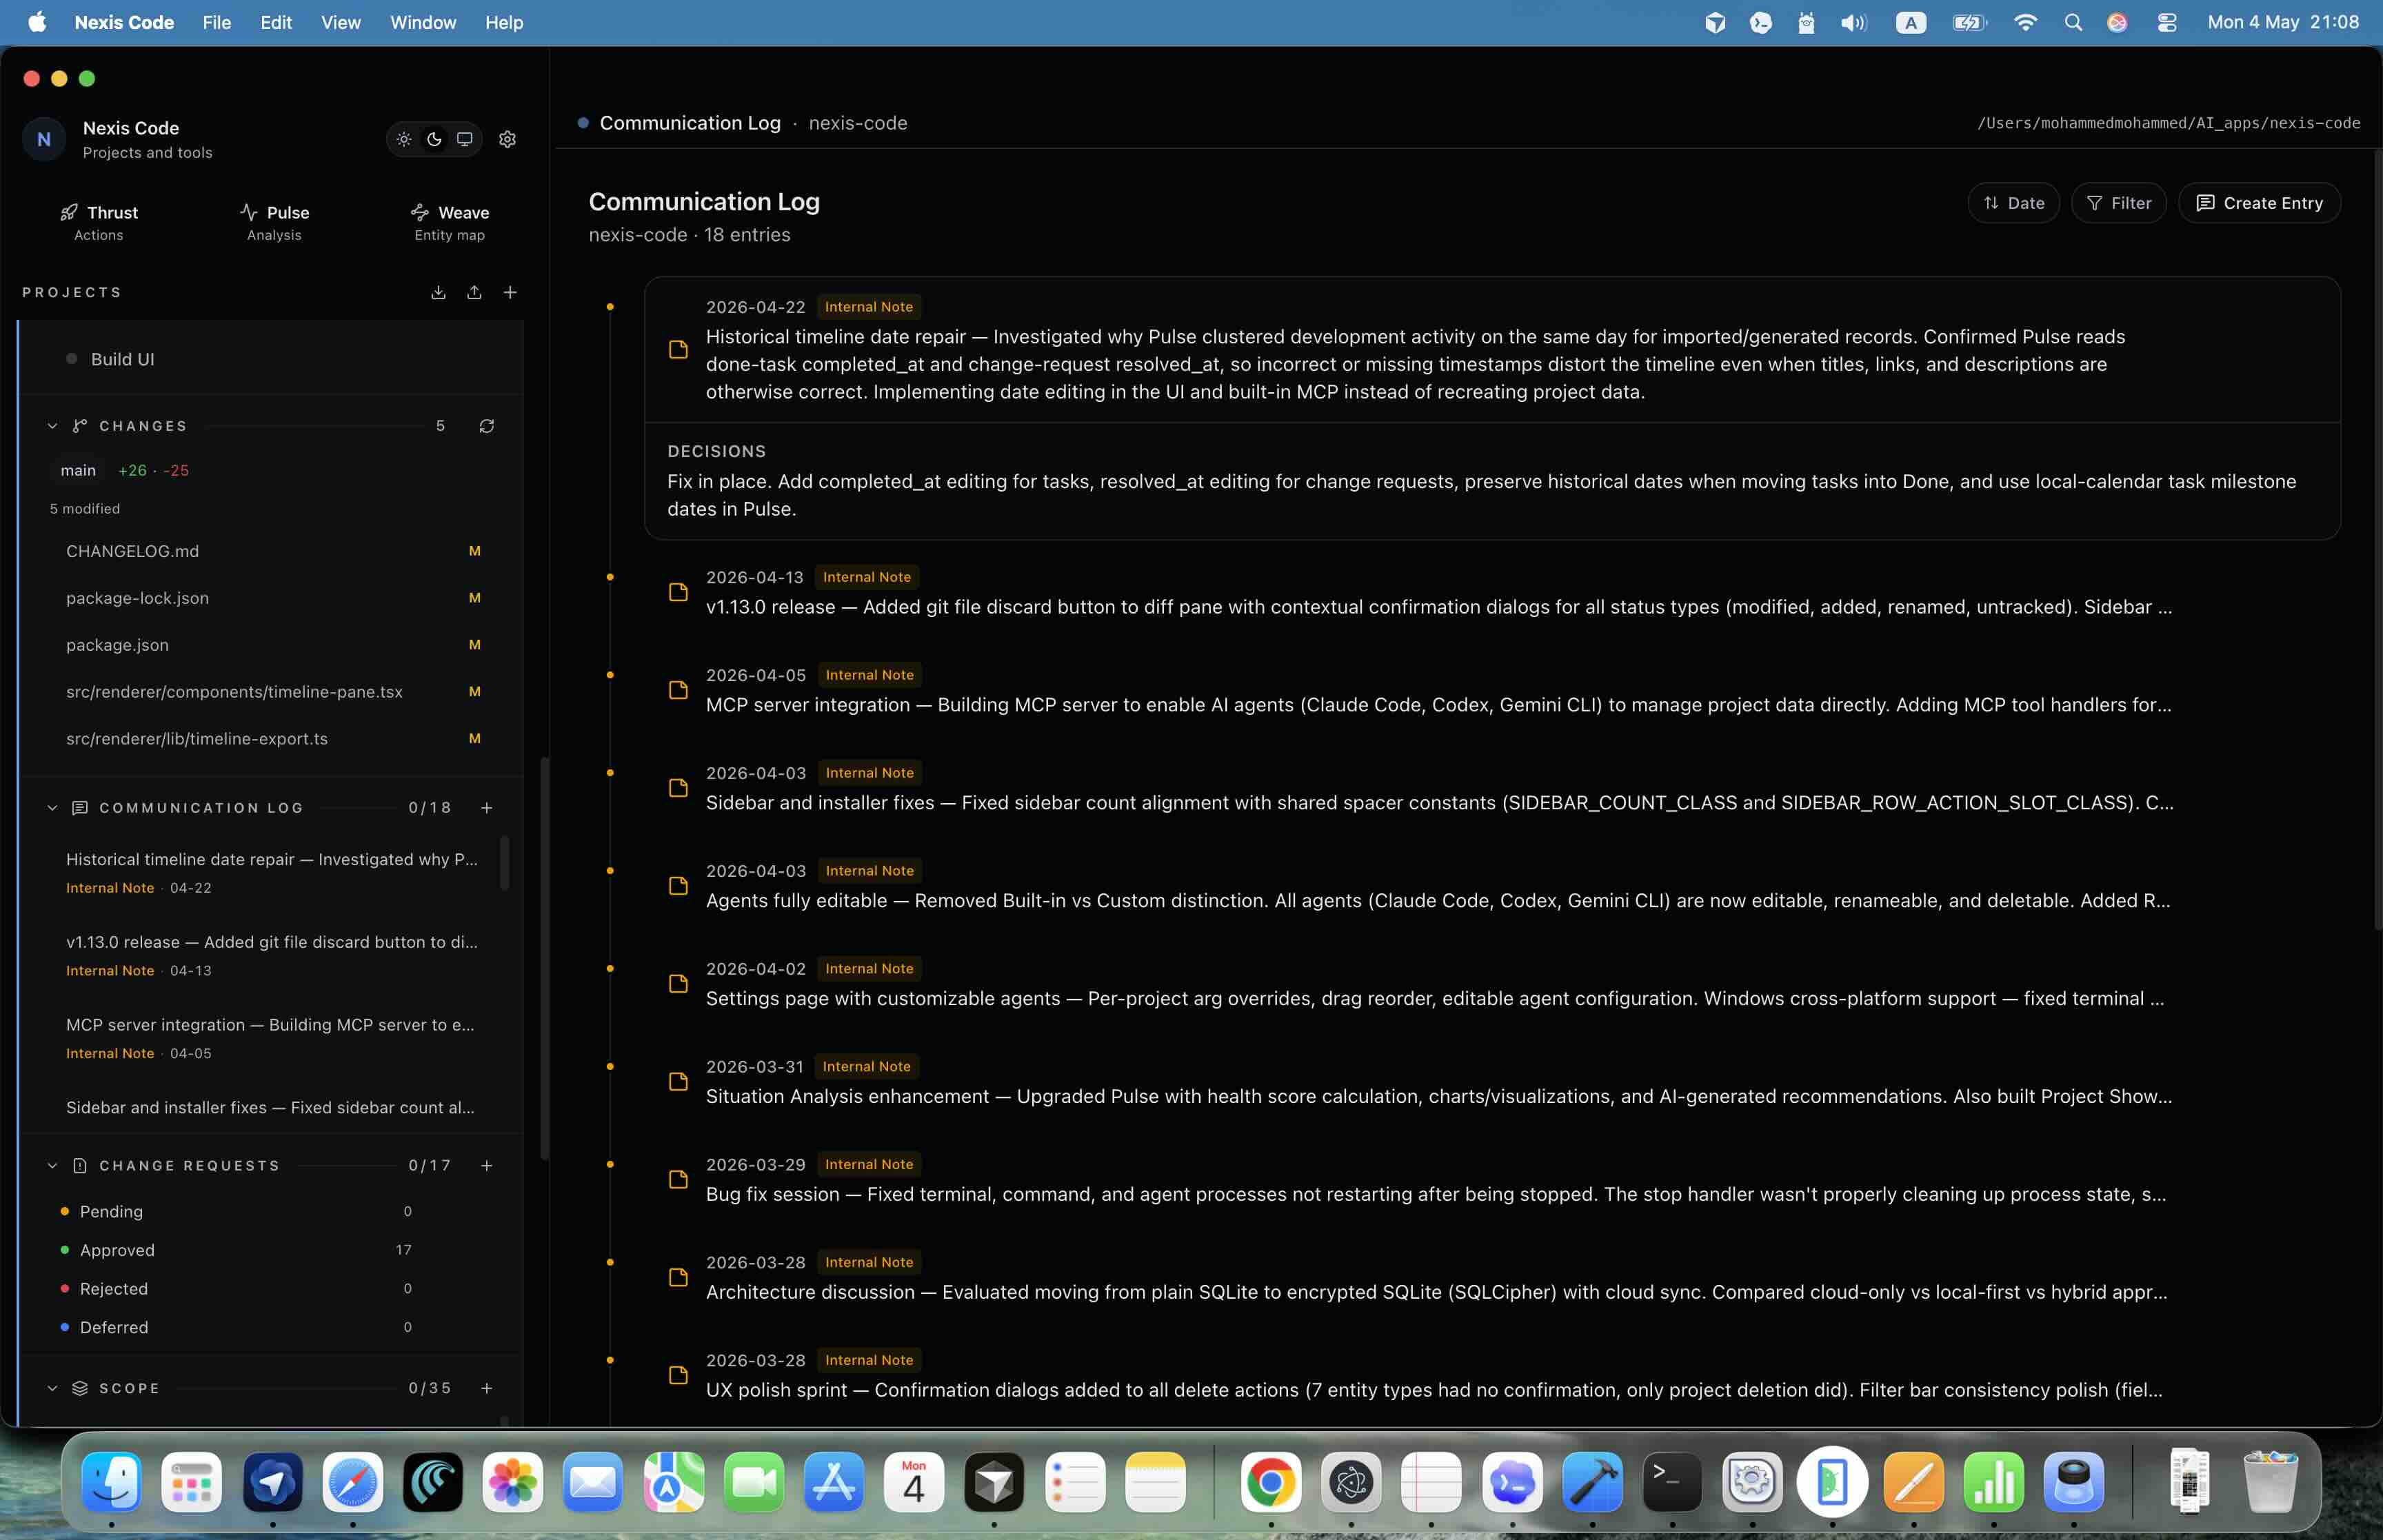The image size is (2383, 1540).
Task: Collapse the Change Requests section chevron
Action: (52, 1166)
